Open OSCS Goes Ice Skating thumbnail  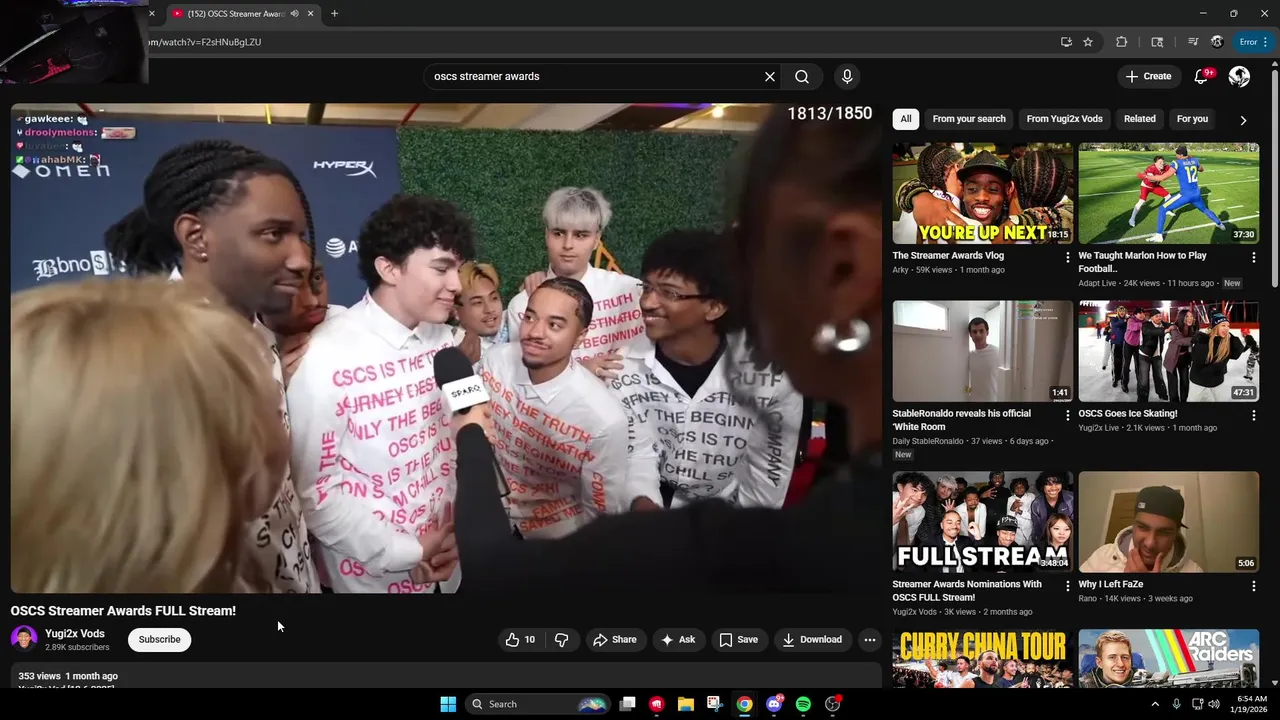(x=1169, y=351)
